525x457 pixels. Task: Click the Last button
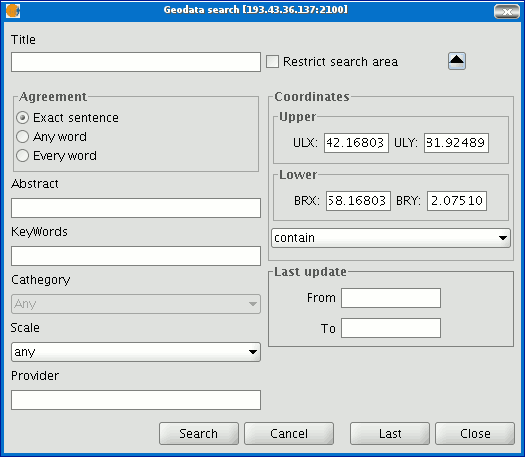390,434
